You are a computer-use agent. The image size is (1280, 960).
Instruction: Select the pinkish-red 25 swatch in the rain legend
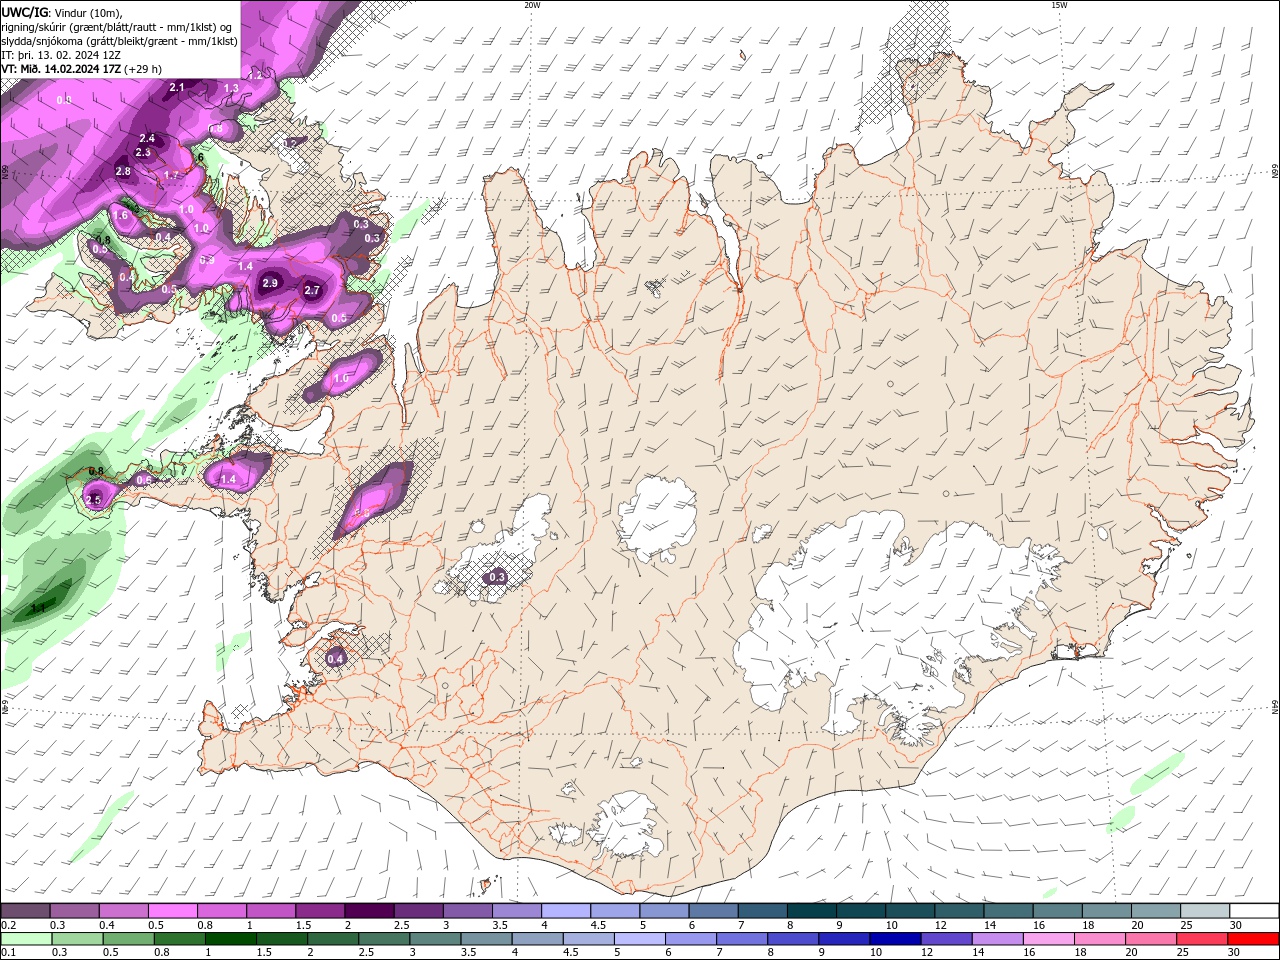(x=1202, y=939)
